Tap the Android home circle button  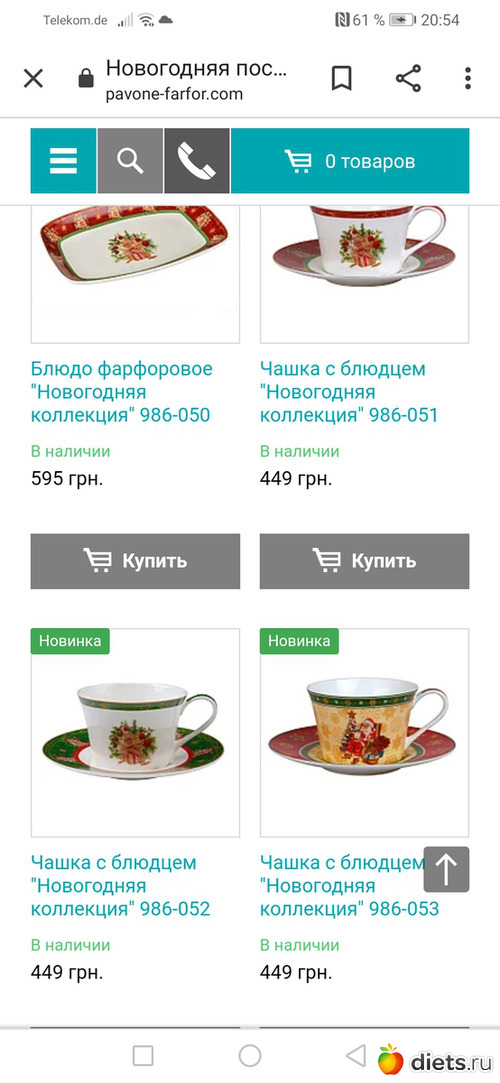(250, 1055)
